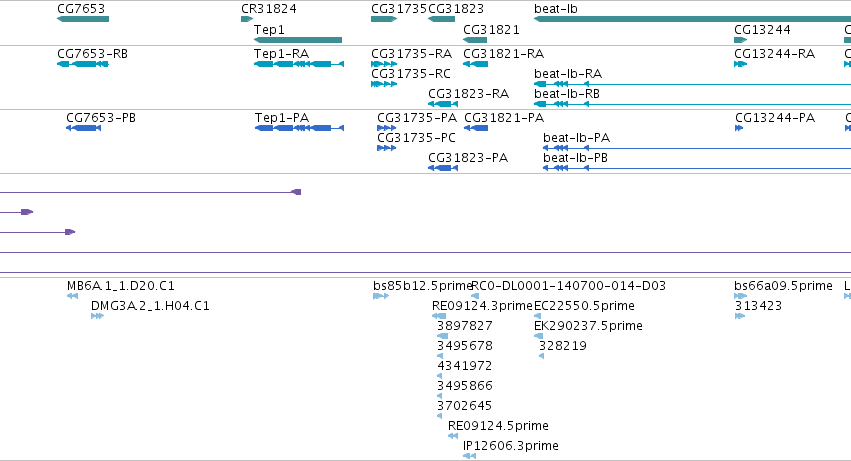Select EST EC22550.5prime
851x461 pixels.
[584, 306]
